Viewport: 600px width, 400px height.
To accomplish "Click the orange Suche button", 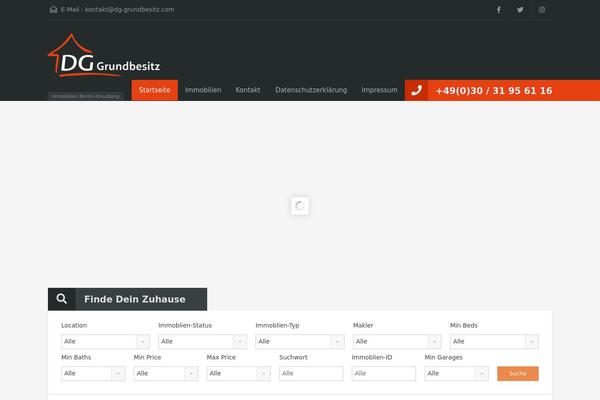I will (x=518, y=374).
